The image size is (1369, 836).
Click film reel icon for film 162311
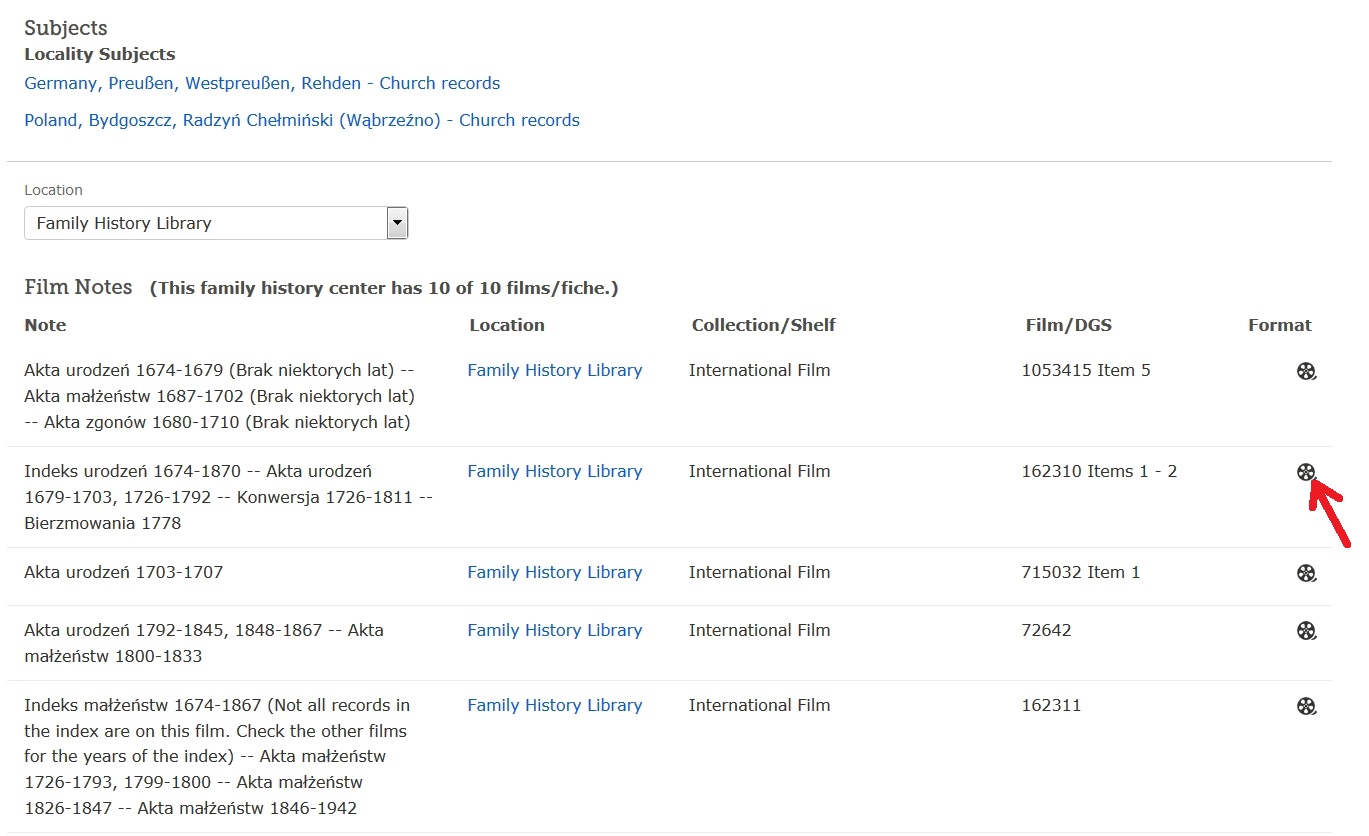click(1306, 706)
